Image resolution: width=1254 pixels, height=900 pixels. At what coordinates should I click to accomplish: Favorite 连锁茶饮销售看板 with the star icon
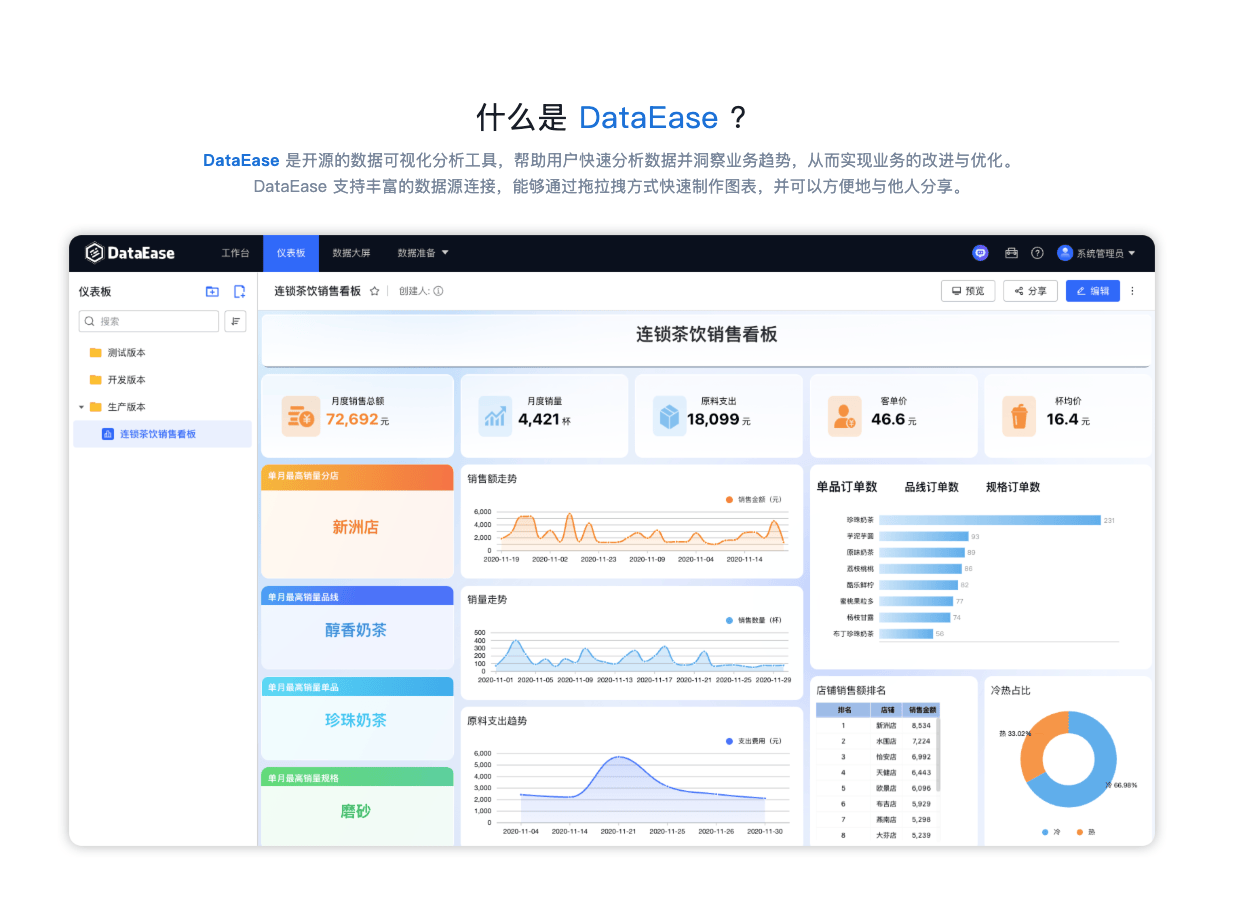(375, 291)
